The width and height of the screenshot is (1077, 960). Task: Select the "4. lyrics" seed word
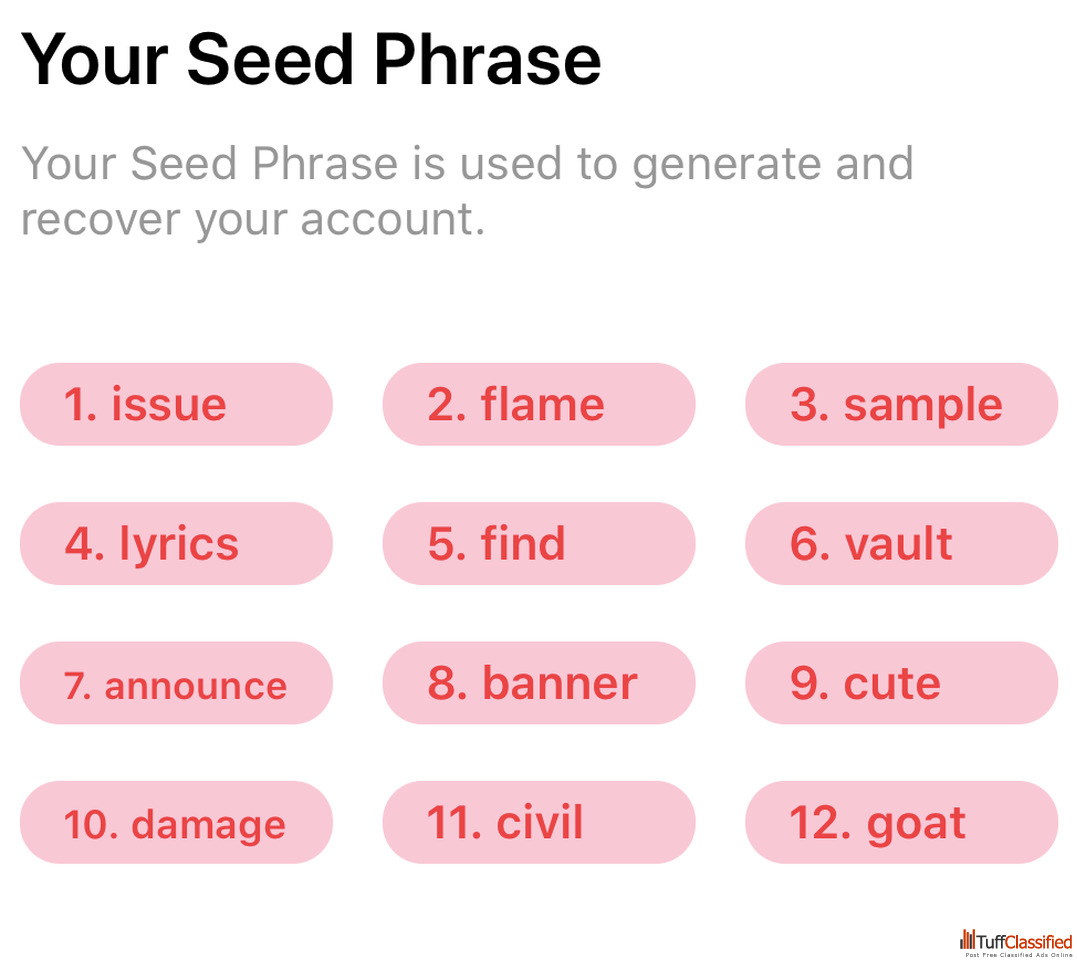[x=176, y=543]
